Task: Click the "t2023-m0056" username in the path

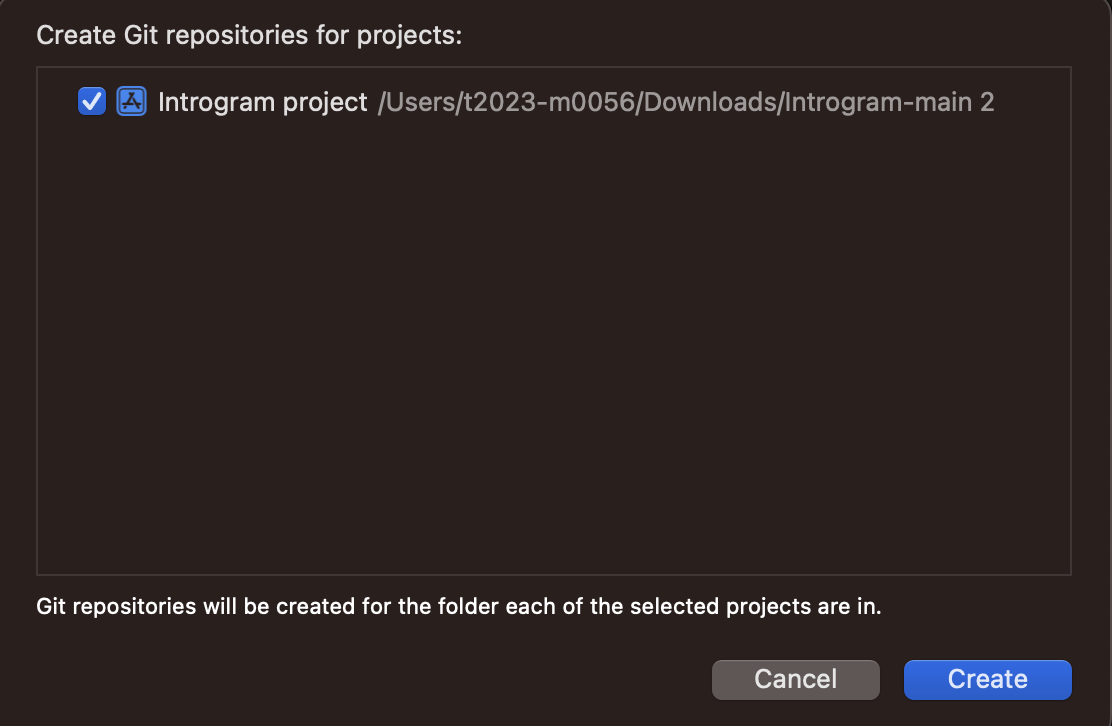Action: pos(540,102)
